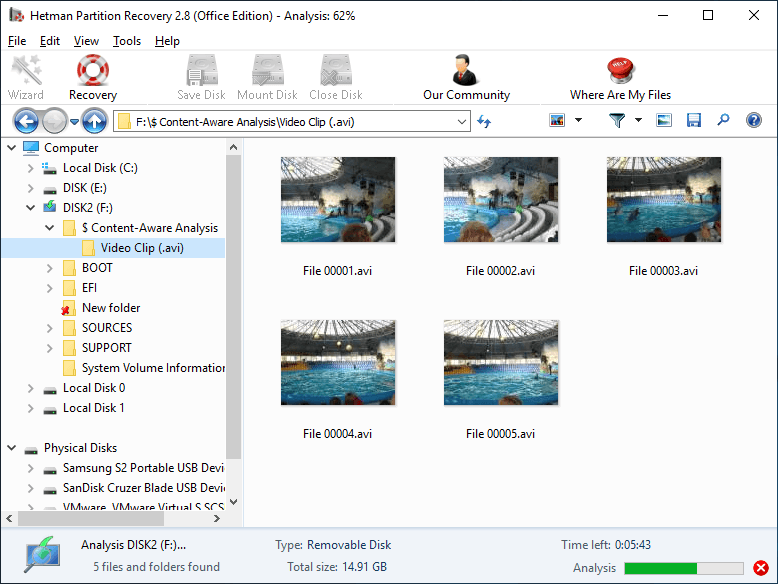Open Where Are My Files help
Screen dimensions: 778x584
[620, 70]
